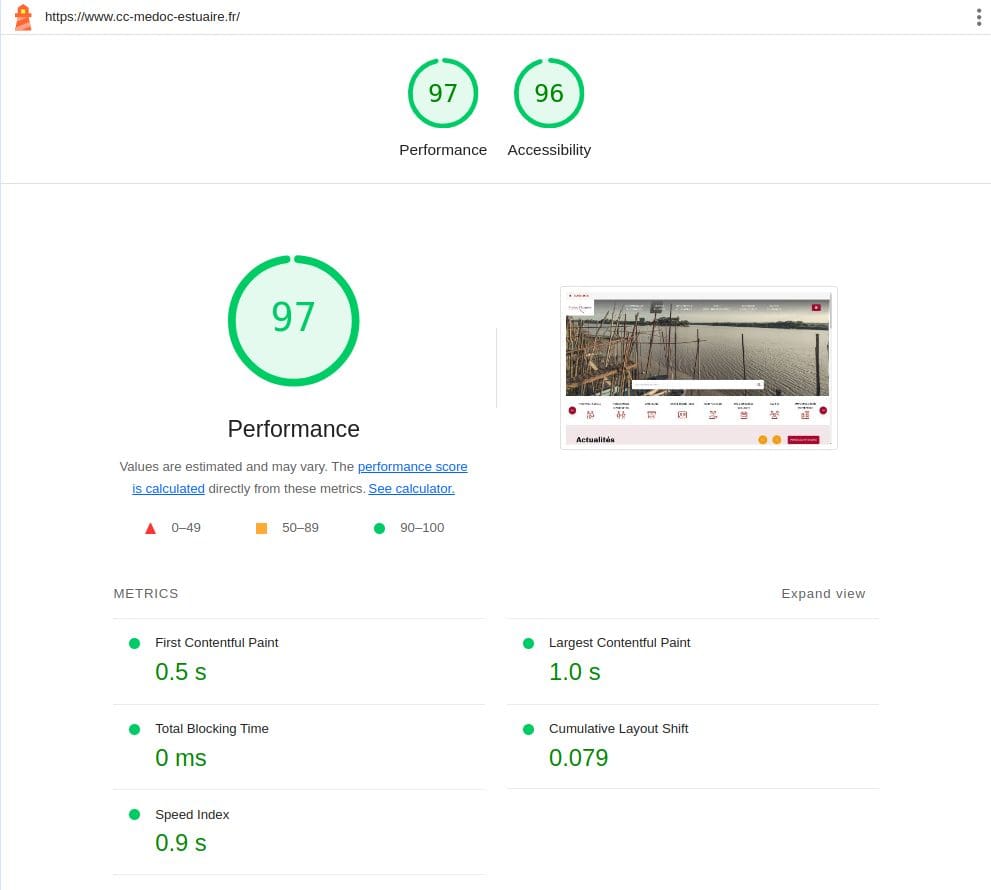This screenshot has height=890, width=991.
Task: Toggle Expand view for metrics
Action: click(822, 594)
